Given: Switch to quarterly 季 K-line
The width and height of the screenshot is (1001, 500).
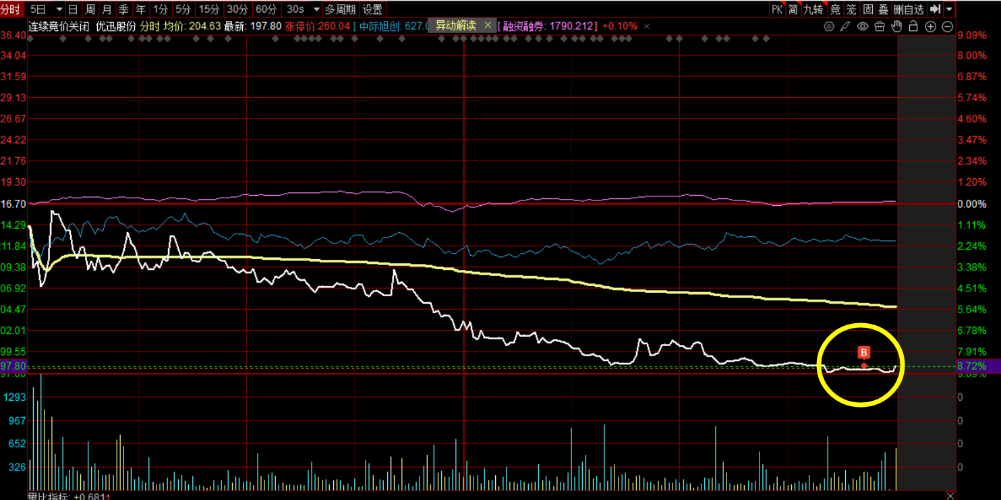Looking at the screenshot, I should [123, 9].
